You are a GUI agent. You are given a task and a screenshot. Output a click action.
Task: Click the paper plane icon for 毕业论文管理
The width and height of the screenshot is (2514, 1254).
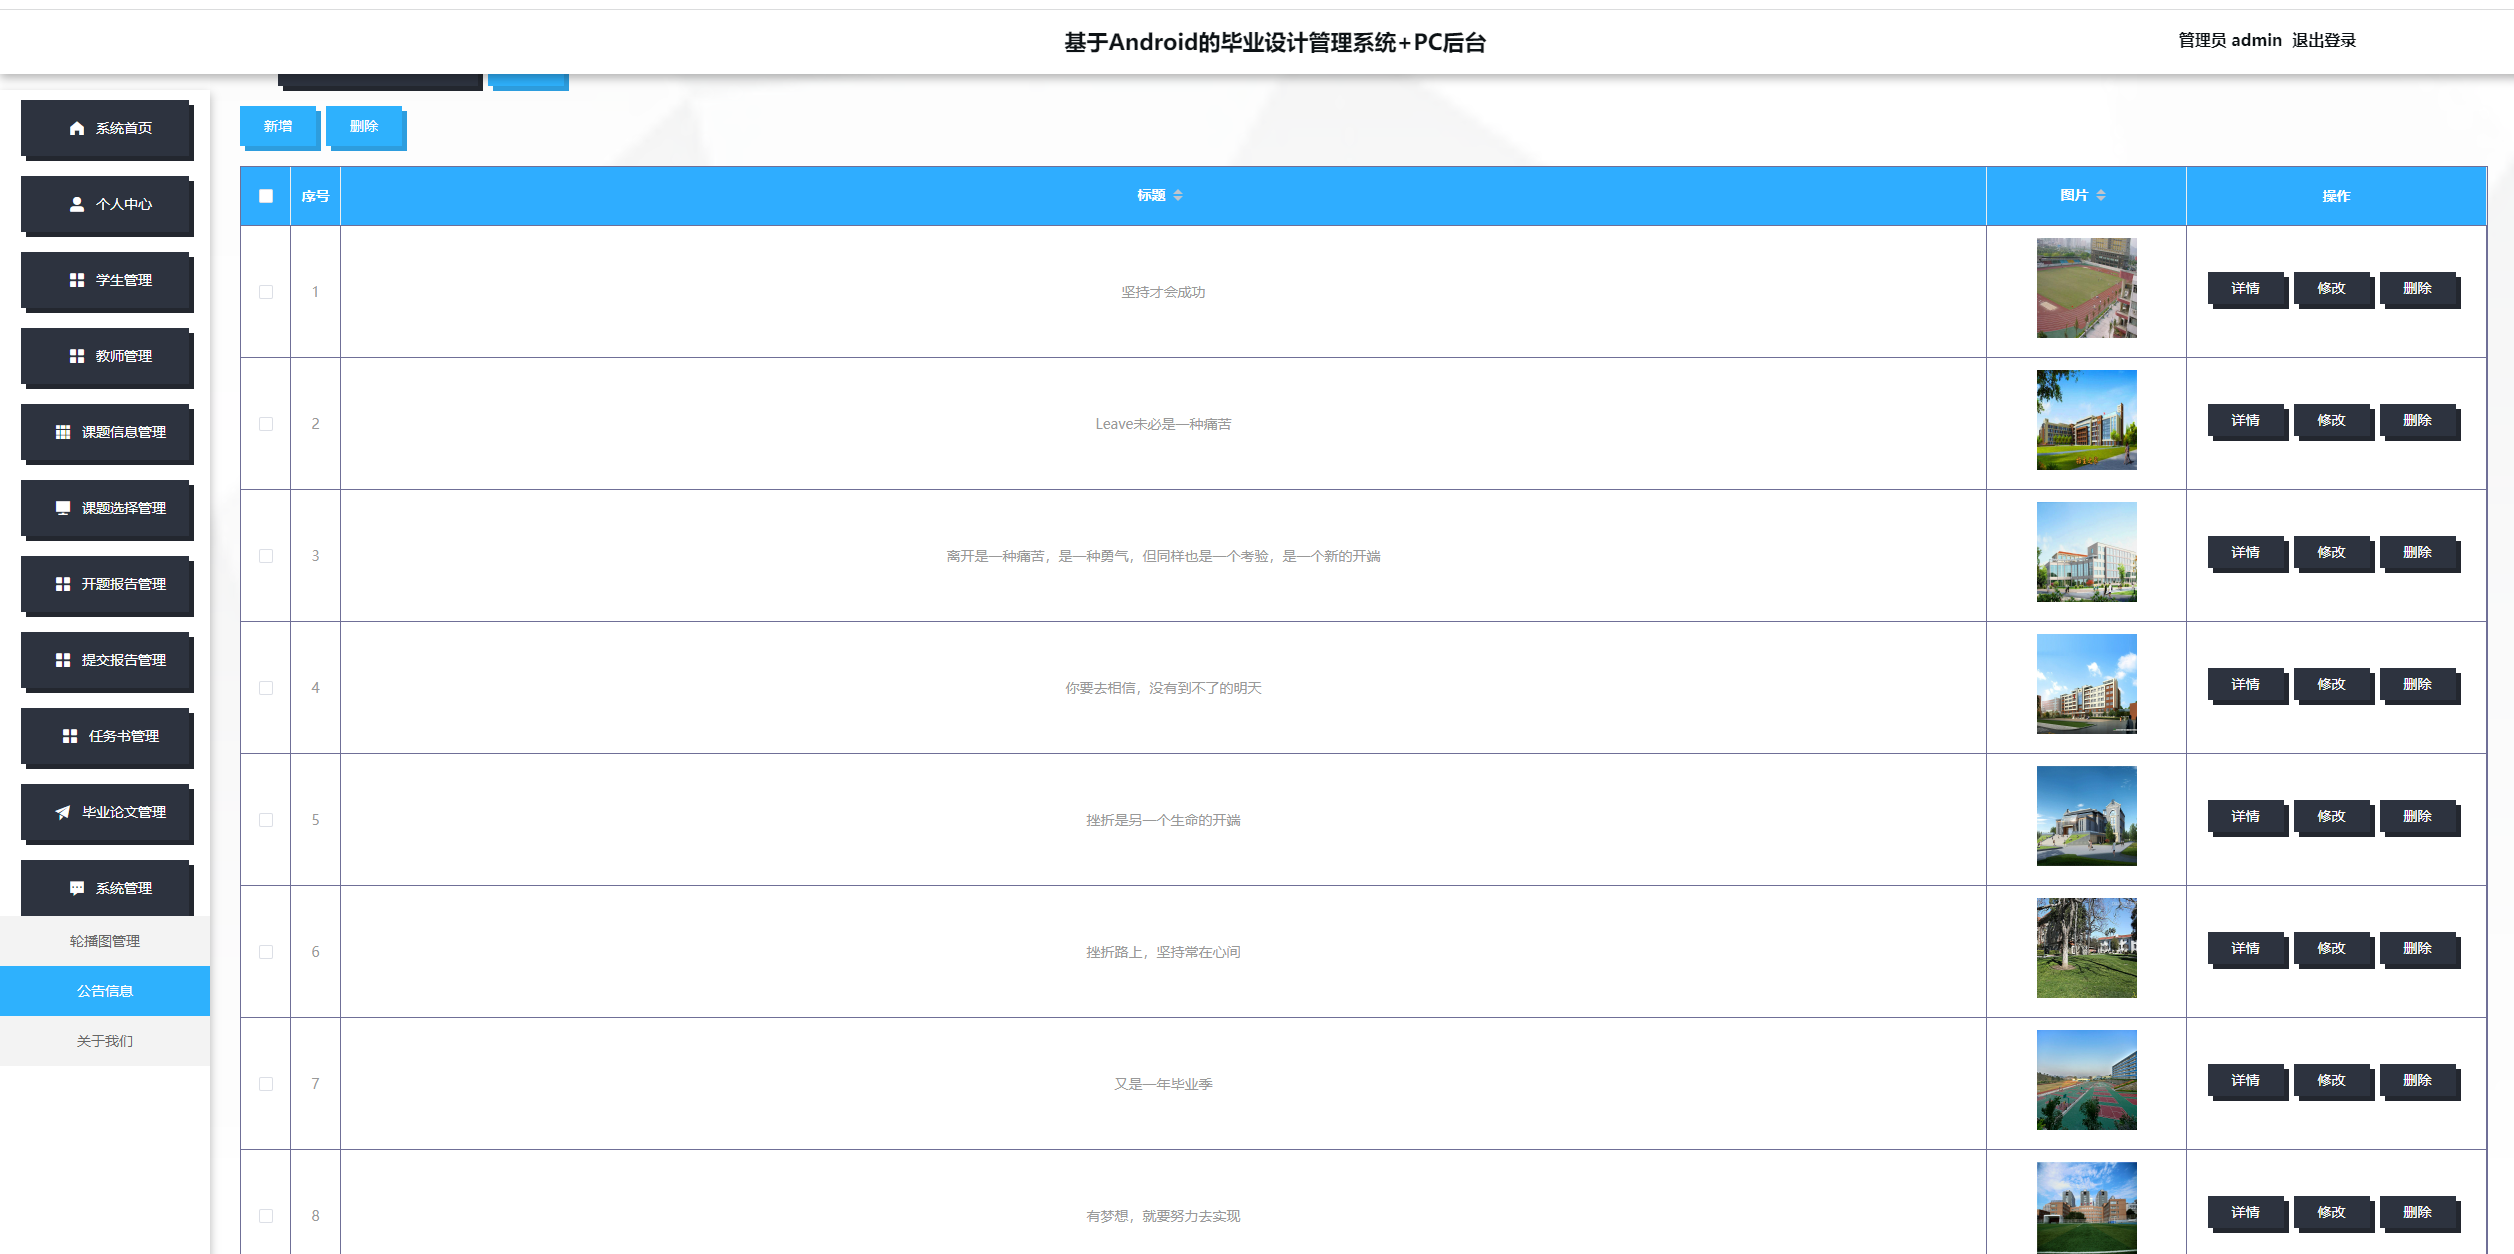62,812
